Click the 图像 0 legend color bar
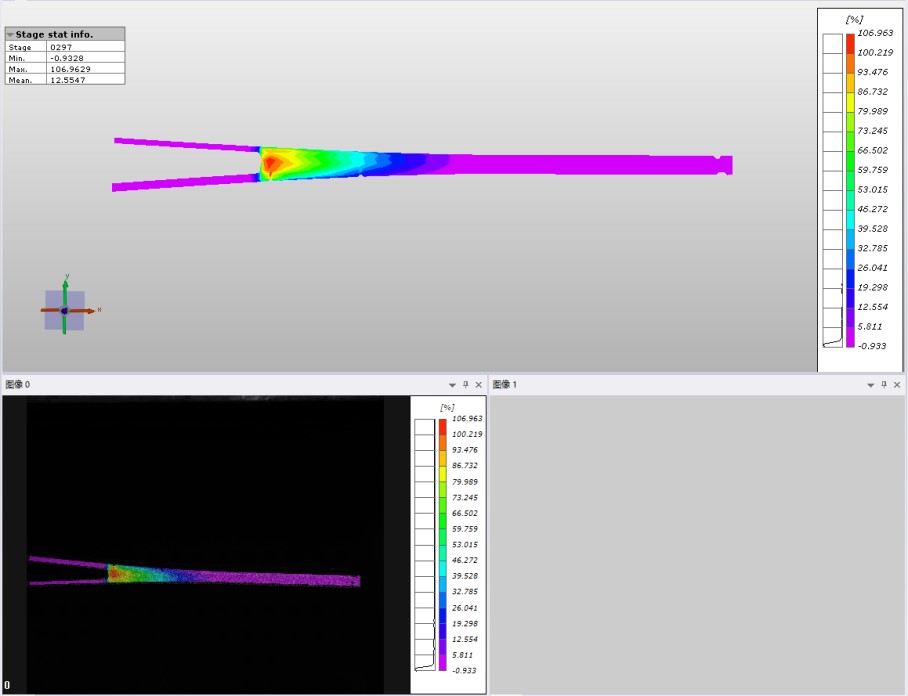The image size is (908, 696). [442, 545]
